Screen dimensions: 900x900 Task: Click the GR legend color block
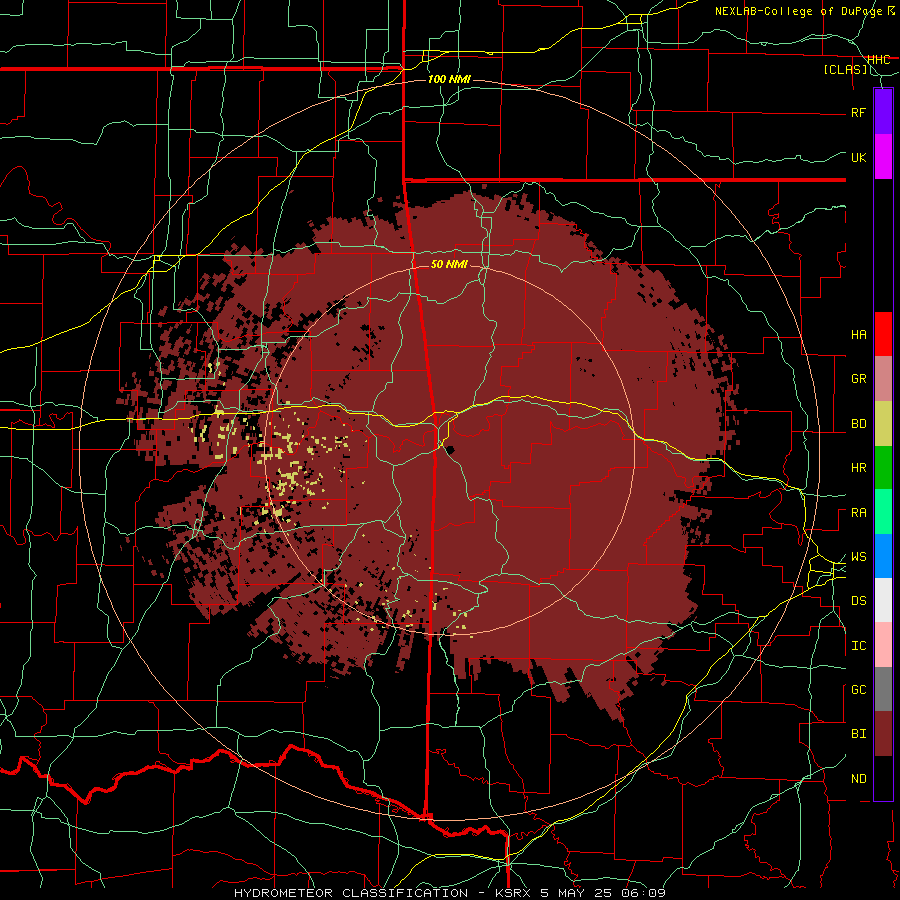pos(883,379)
